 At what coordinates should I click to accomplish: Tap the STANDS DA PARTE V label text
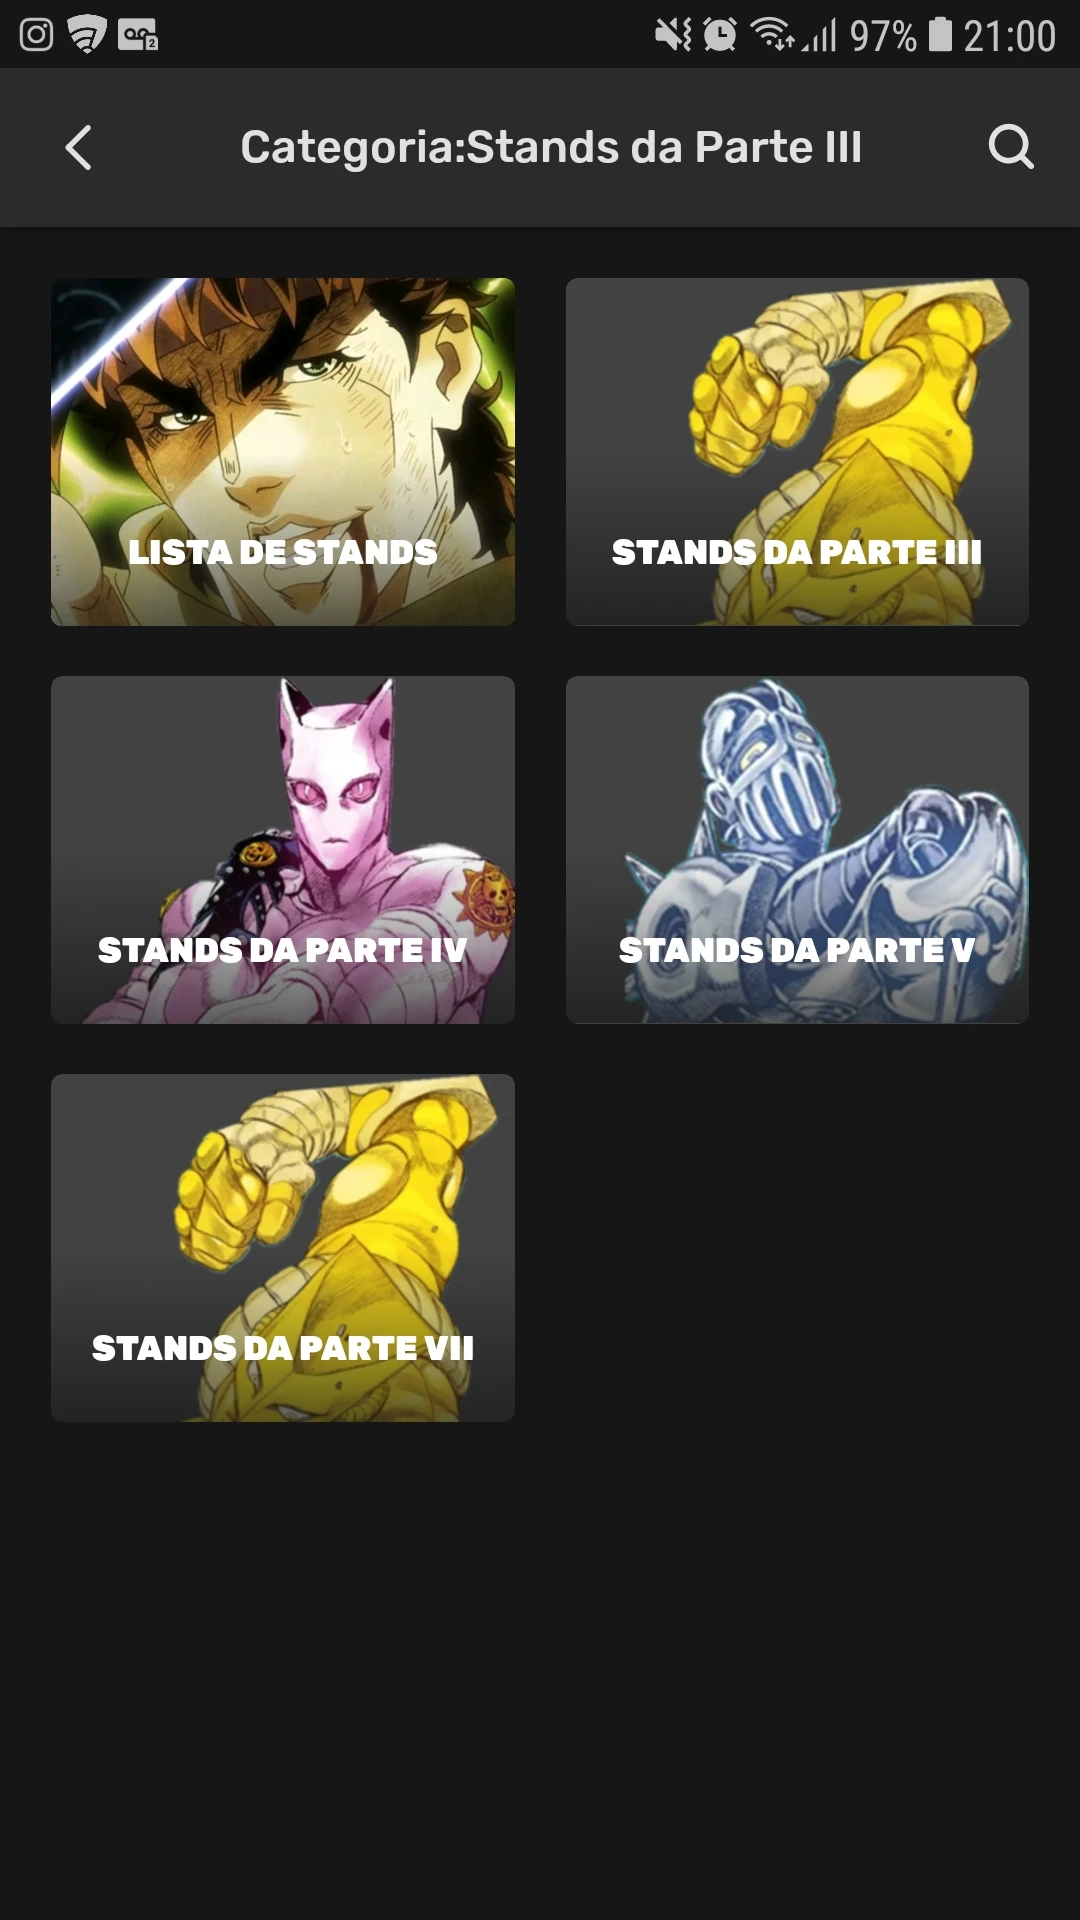(x=797, y=950)
